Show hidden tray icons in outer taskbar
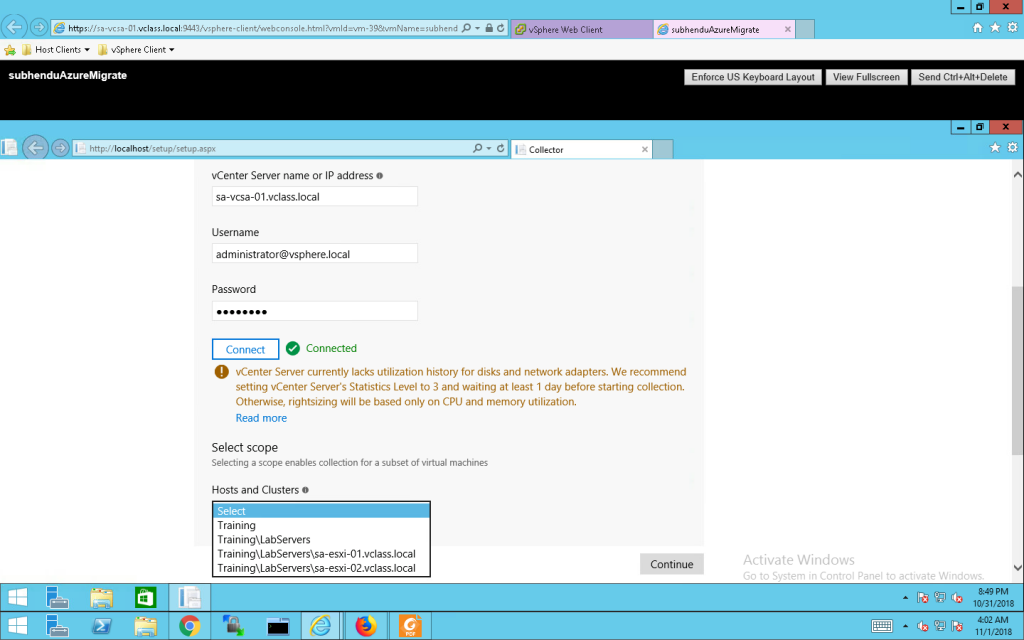 pyautogui.click(x=905, y=626)
